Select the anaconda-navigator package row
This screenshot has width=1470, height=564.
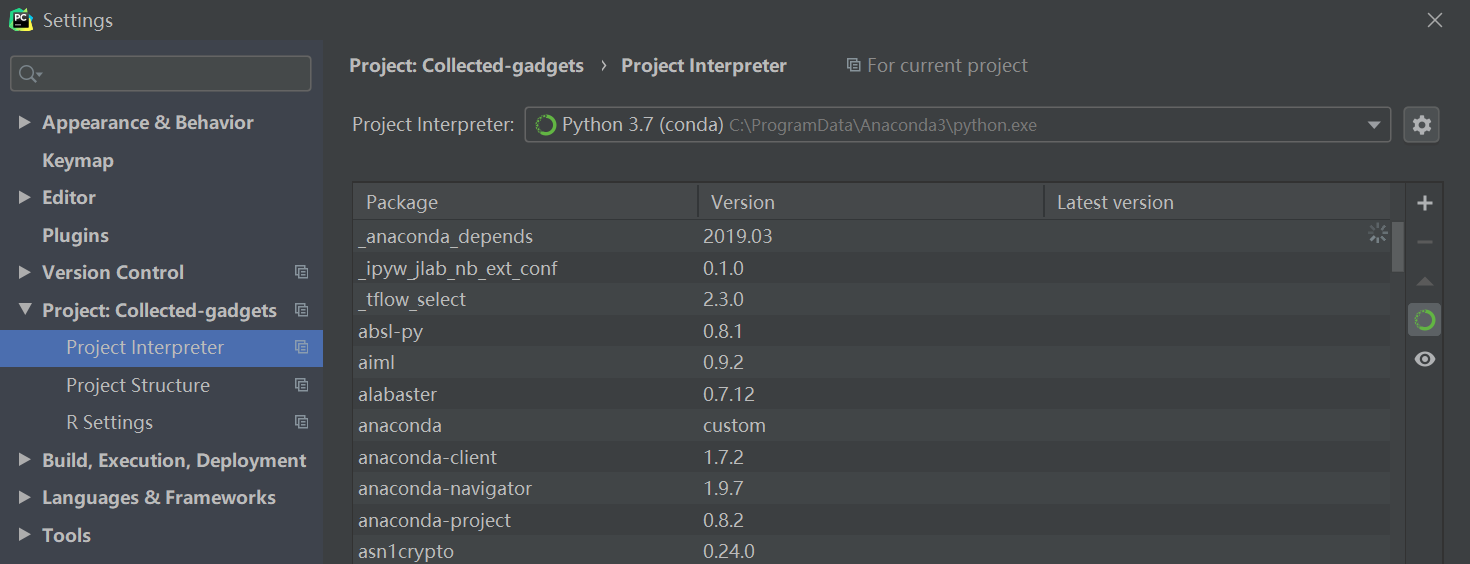pos(445,489)
